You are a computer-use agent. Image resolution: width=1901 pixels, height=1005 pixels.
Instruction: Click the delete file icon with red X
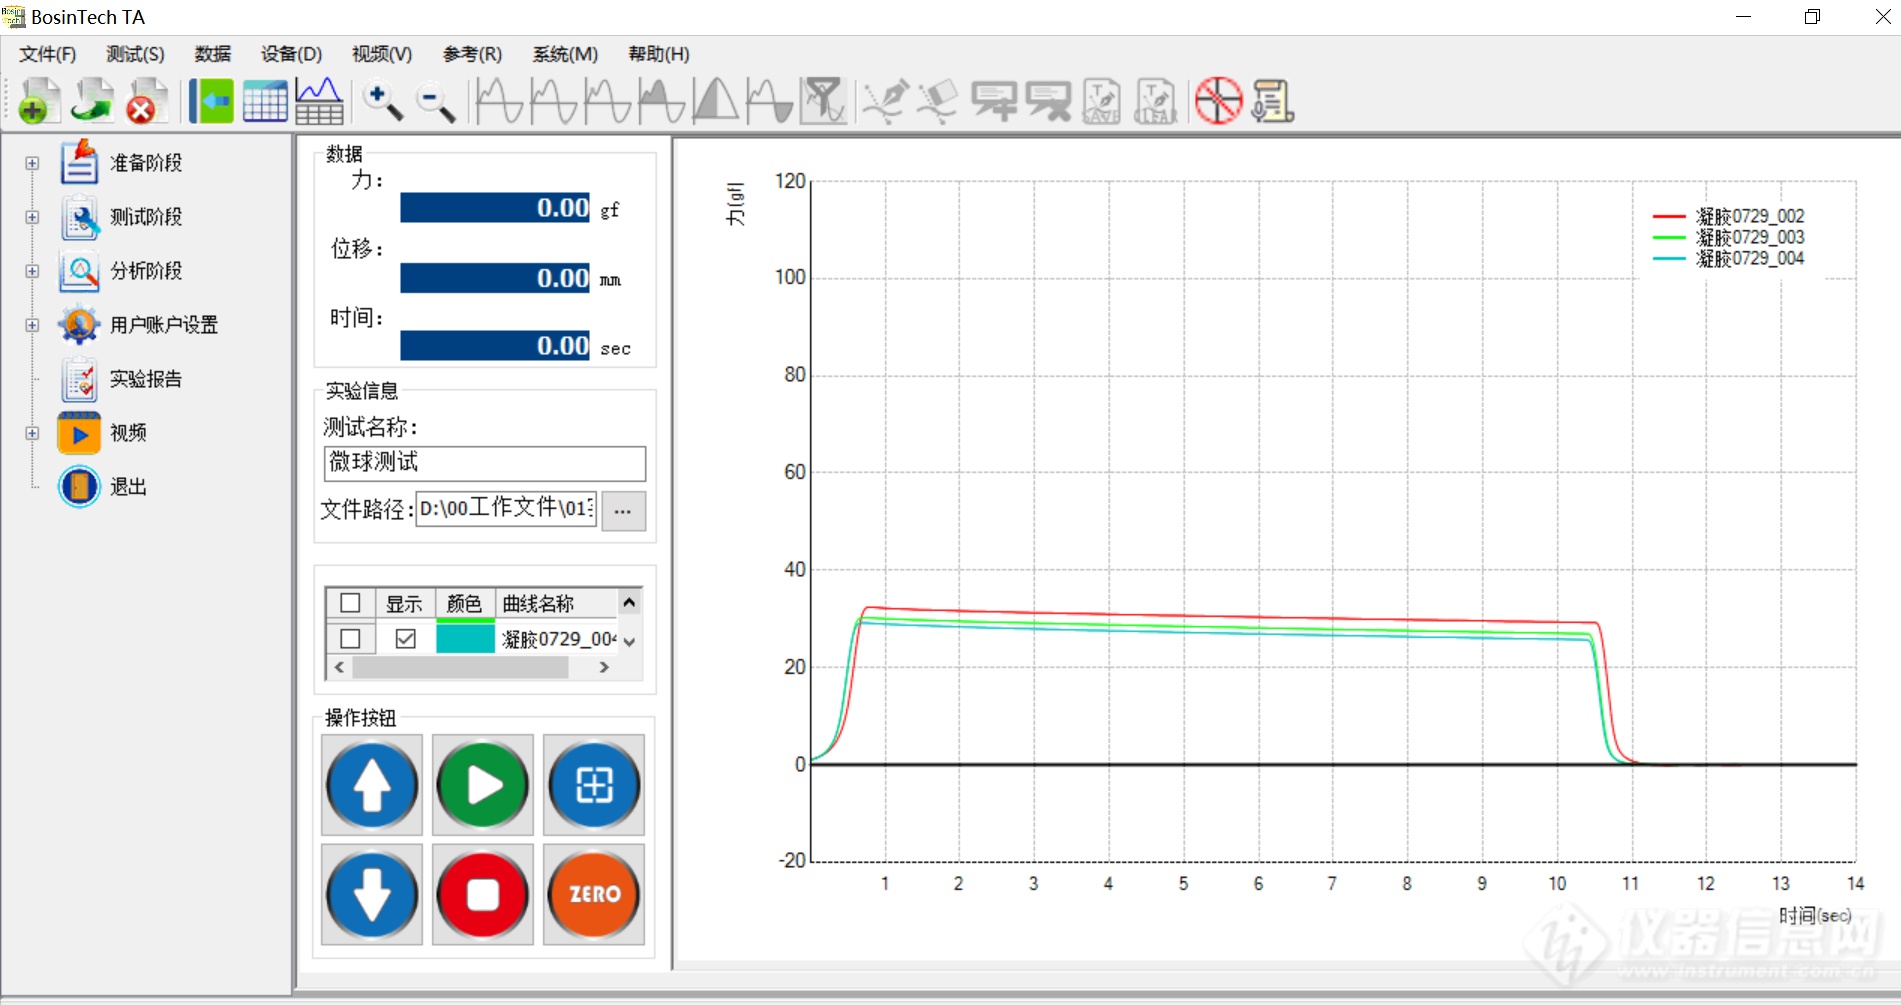point(146,101)
